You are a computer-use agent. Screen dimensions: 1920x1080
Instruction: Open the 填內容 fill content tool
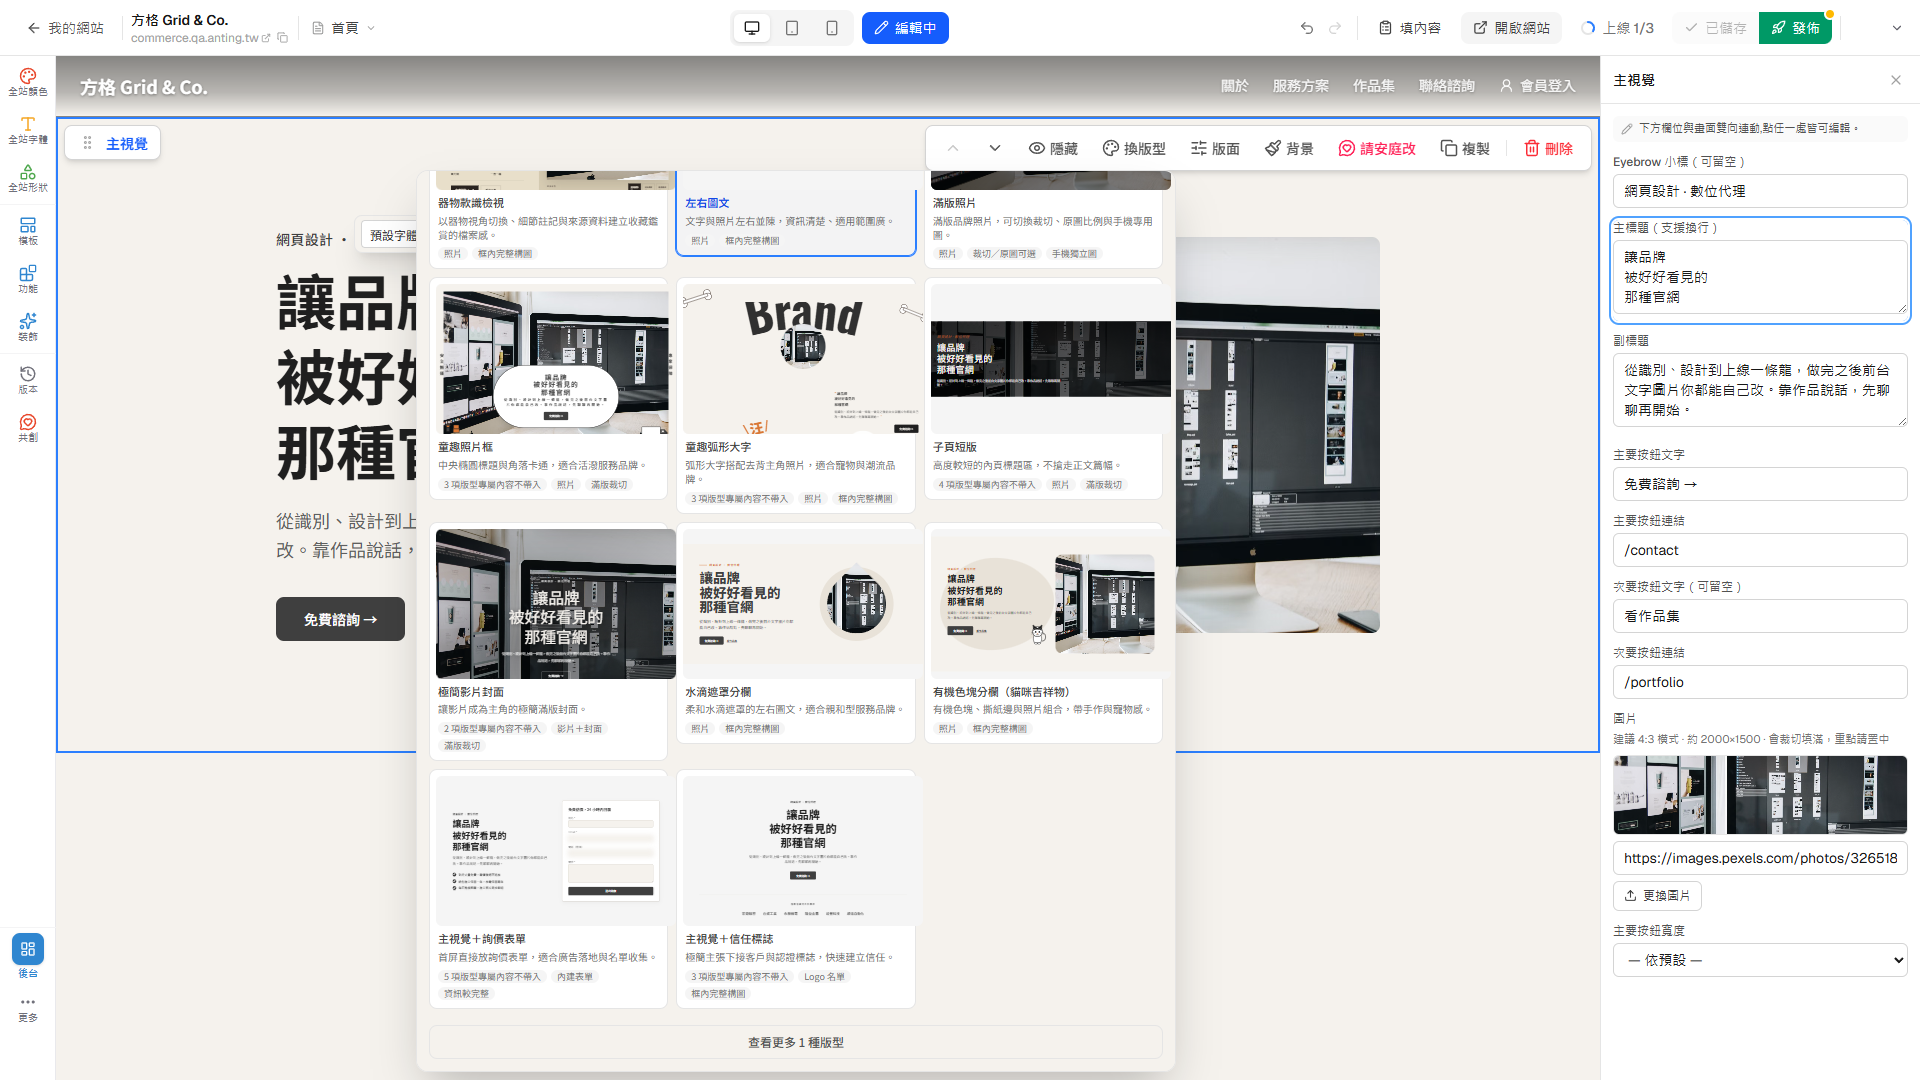[1410, 28]
